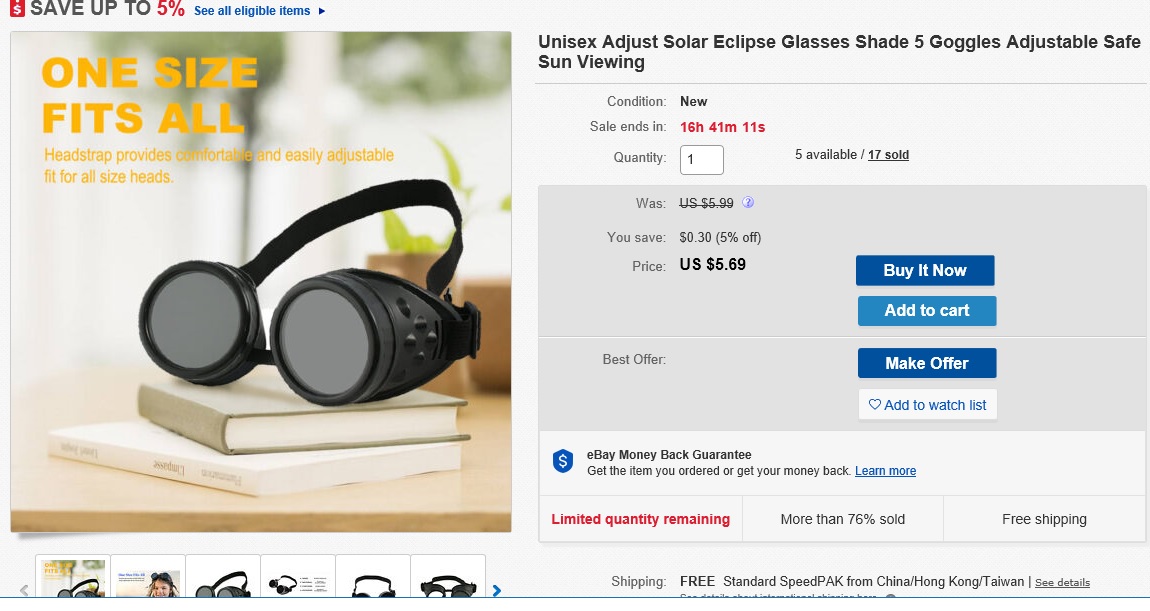Click the arrow beside See all eligible items
The image size is (1150, 611).
coord(321,12)
